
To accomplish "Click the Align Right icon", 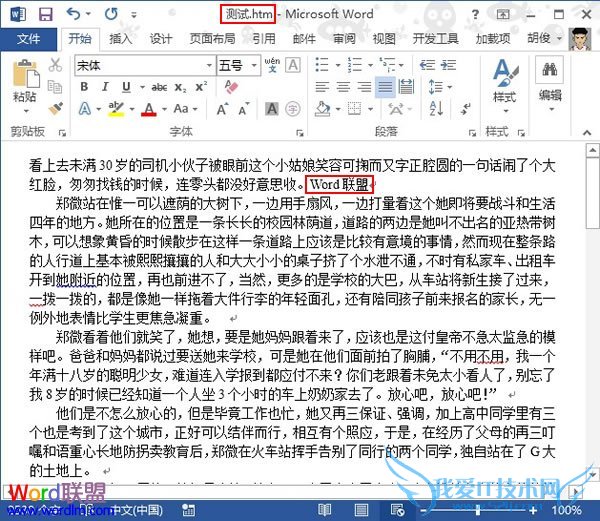I will pyautogui.click(x=364, y=87).
